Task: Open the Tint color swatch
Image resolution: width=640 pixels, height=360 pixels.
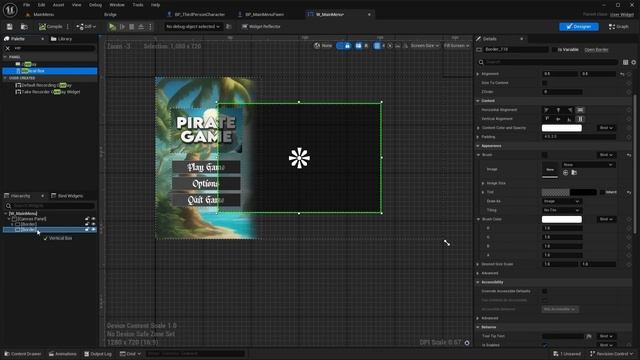Action: 569,192
